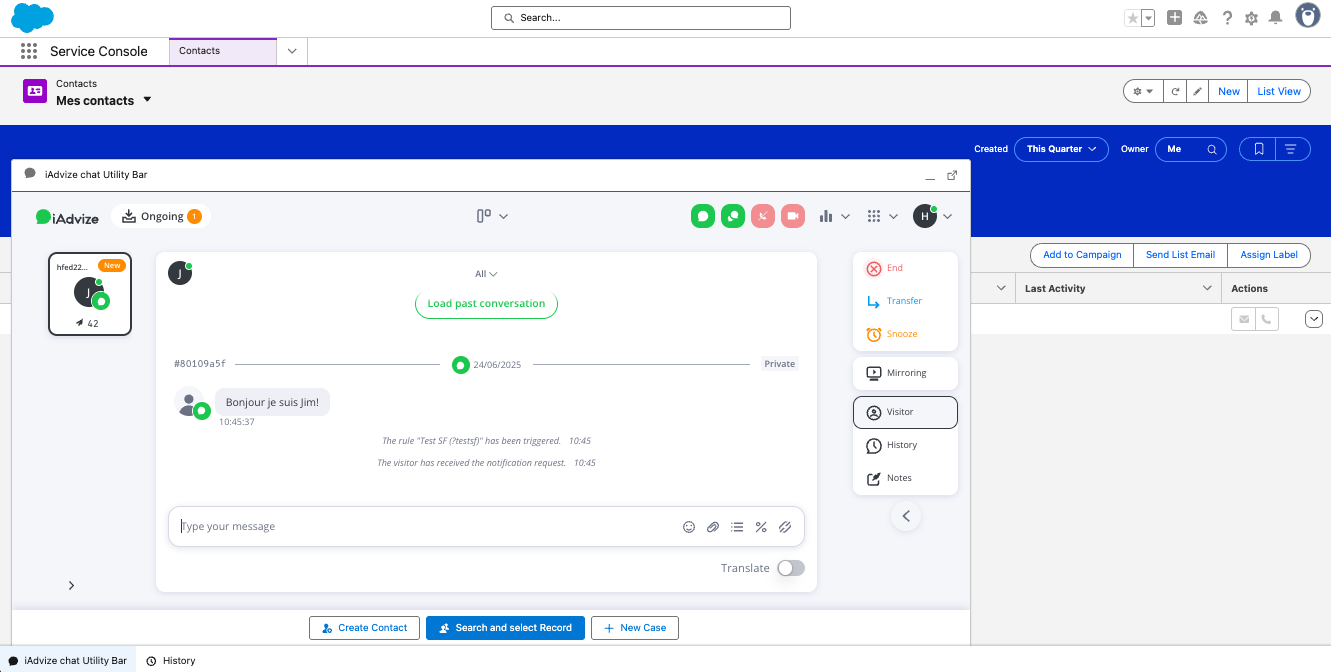Edit the list with pencil icon
Viewport: 1331px width, 672px height.
pos(1198,91)
